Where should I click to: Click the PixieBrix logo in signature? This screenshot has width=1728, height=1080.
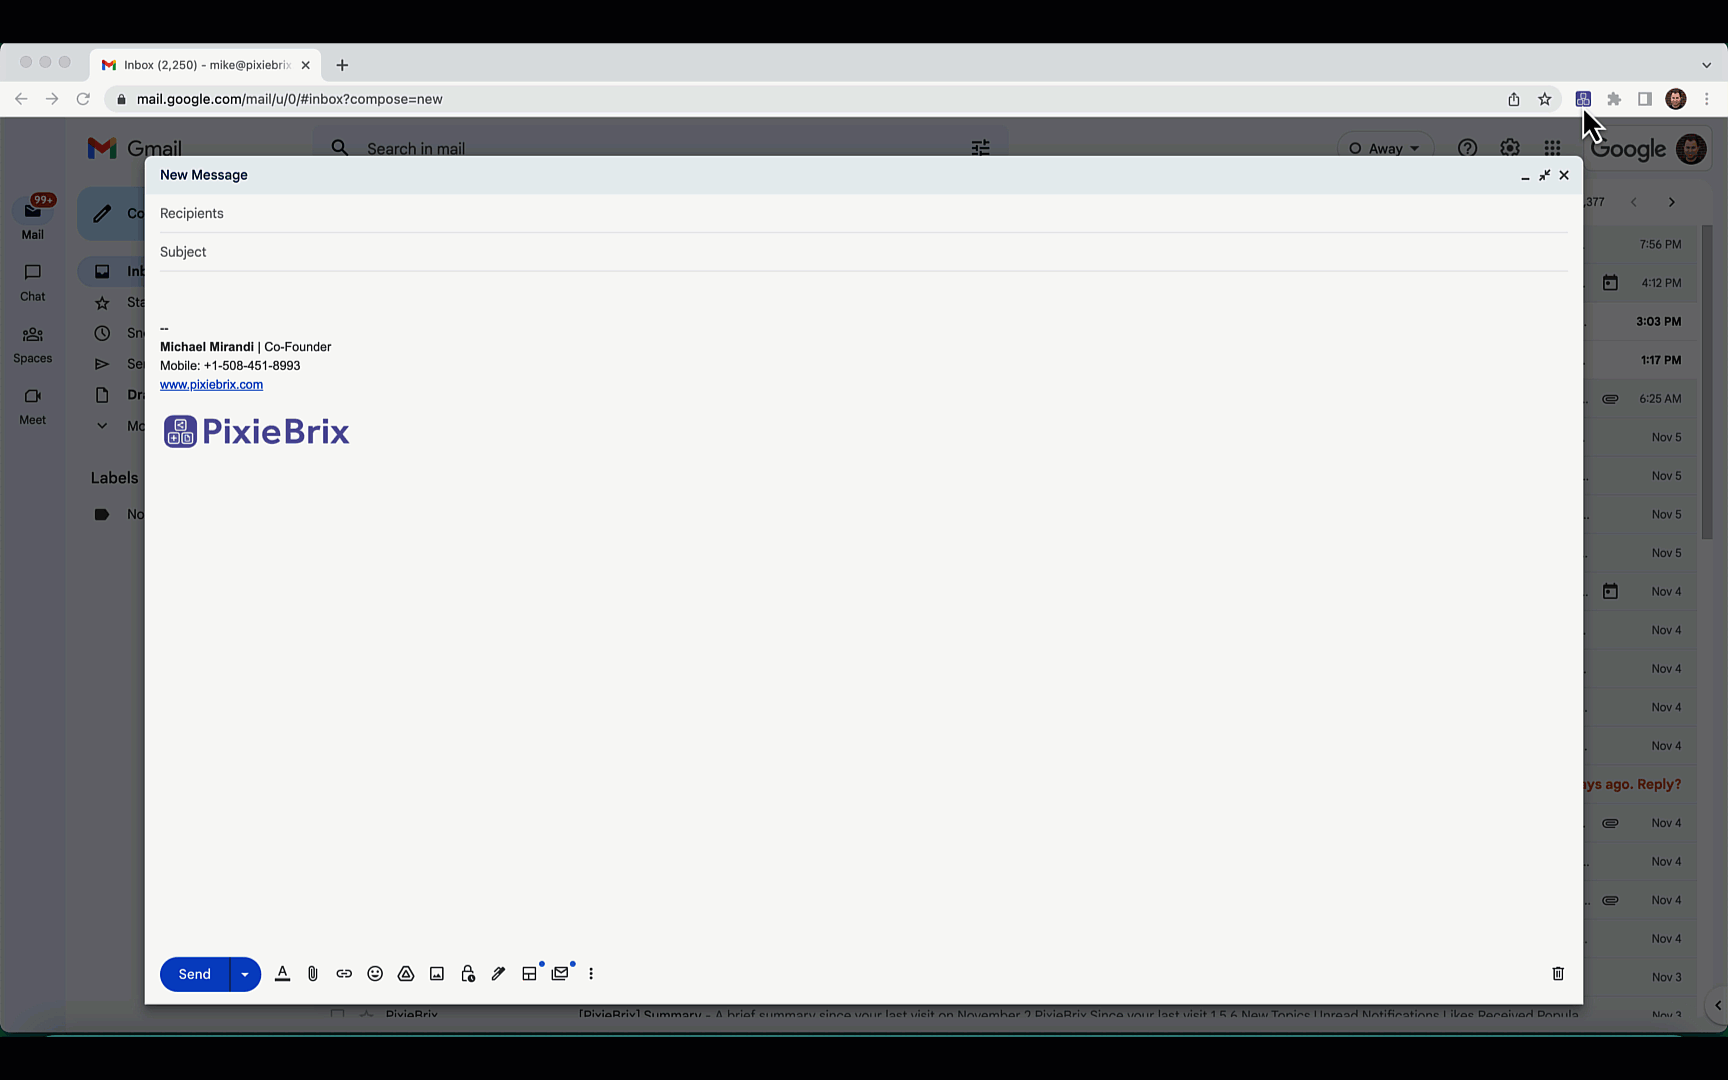pyautogui.click(x=256, y=431)
